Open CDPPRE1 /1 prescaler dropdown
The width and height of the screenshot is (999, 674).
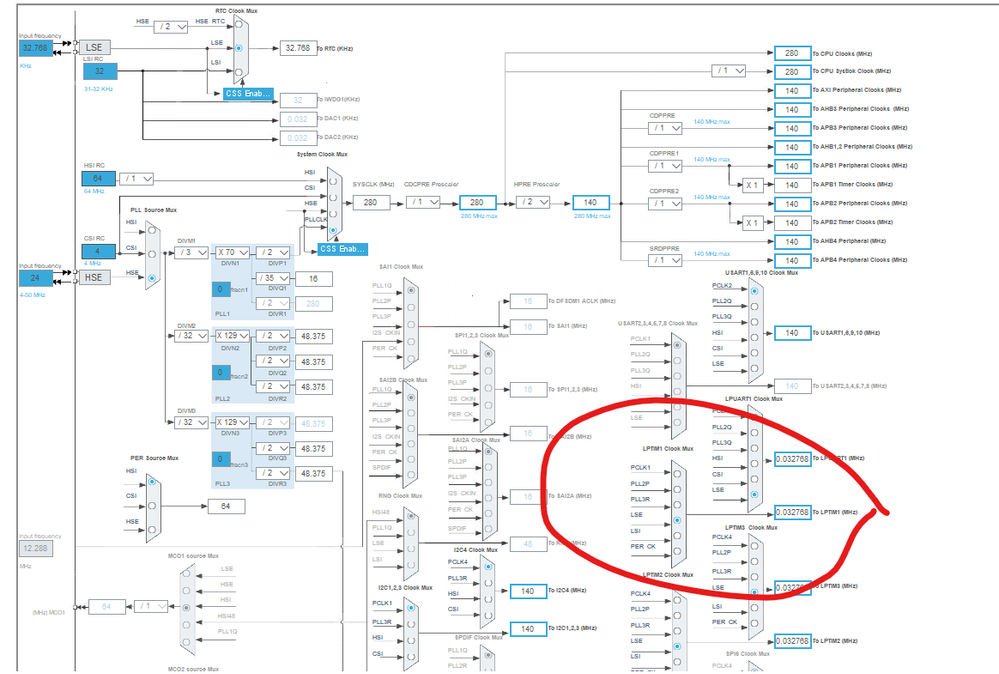tap(665, 166)
